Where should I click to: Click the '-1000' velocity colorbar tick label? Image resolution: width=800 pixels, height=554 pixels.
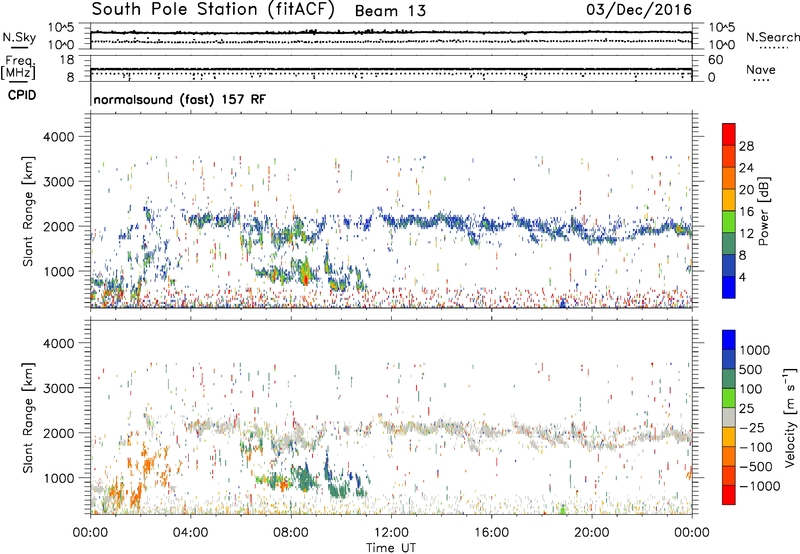pos(759,486)
